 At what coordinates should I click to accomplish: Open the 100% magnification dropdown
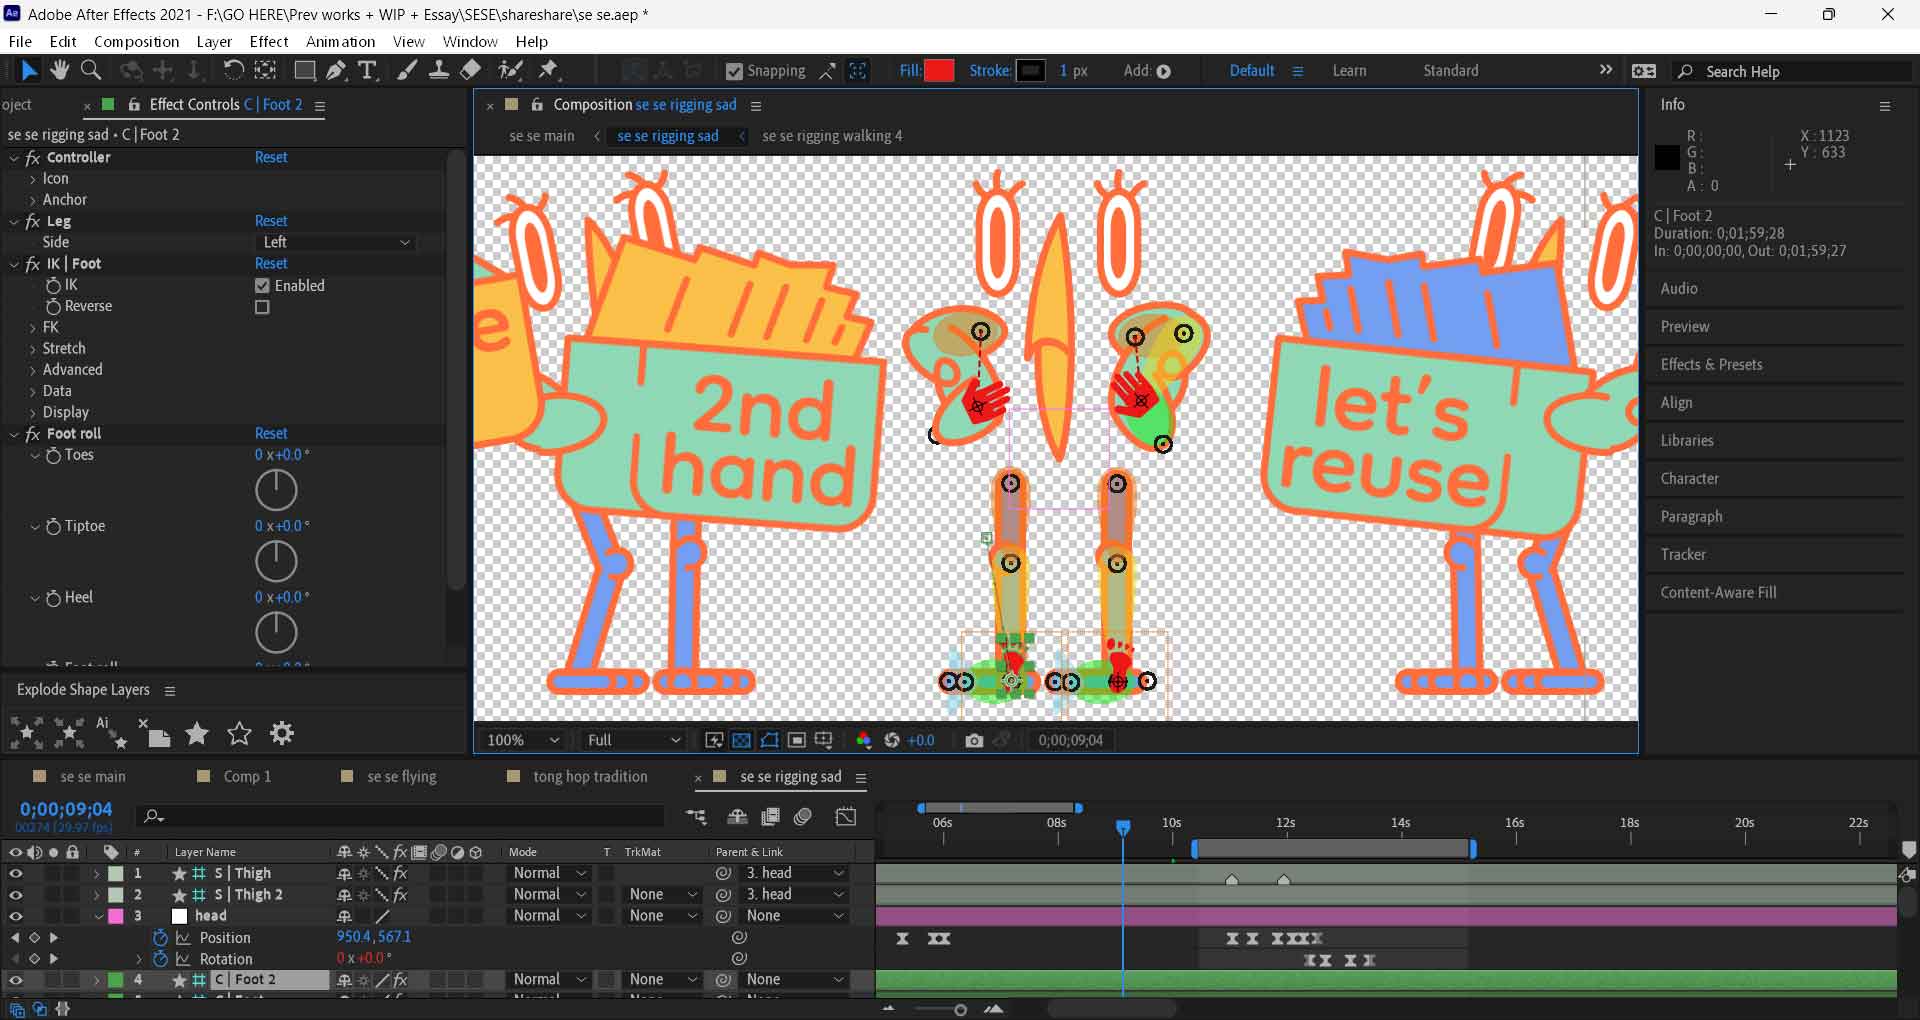click(x=522, y=740)
